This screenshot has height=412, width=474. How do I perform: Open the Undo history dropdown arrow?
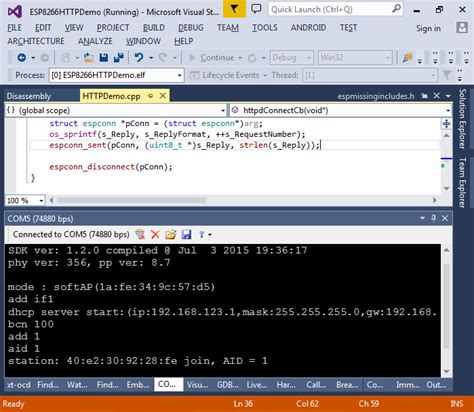151,58
